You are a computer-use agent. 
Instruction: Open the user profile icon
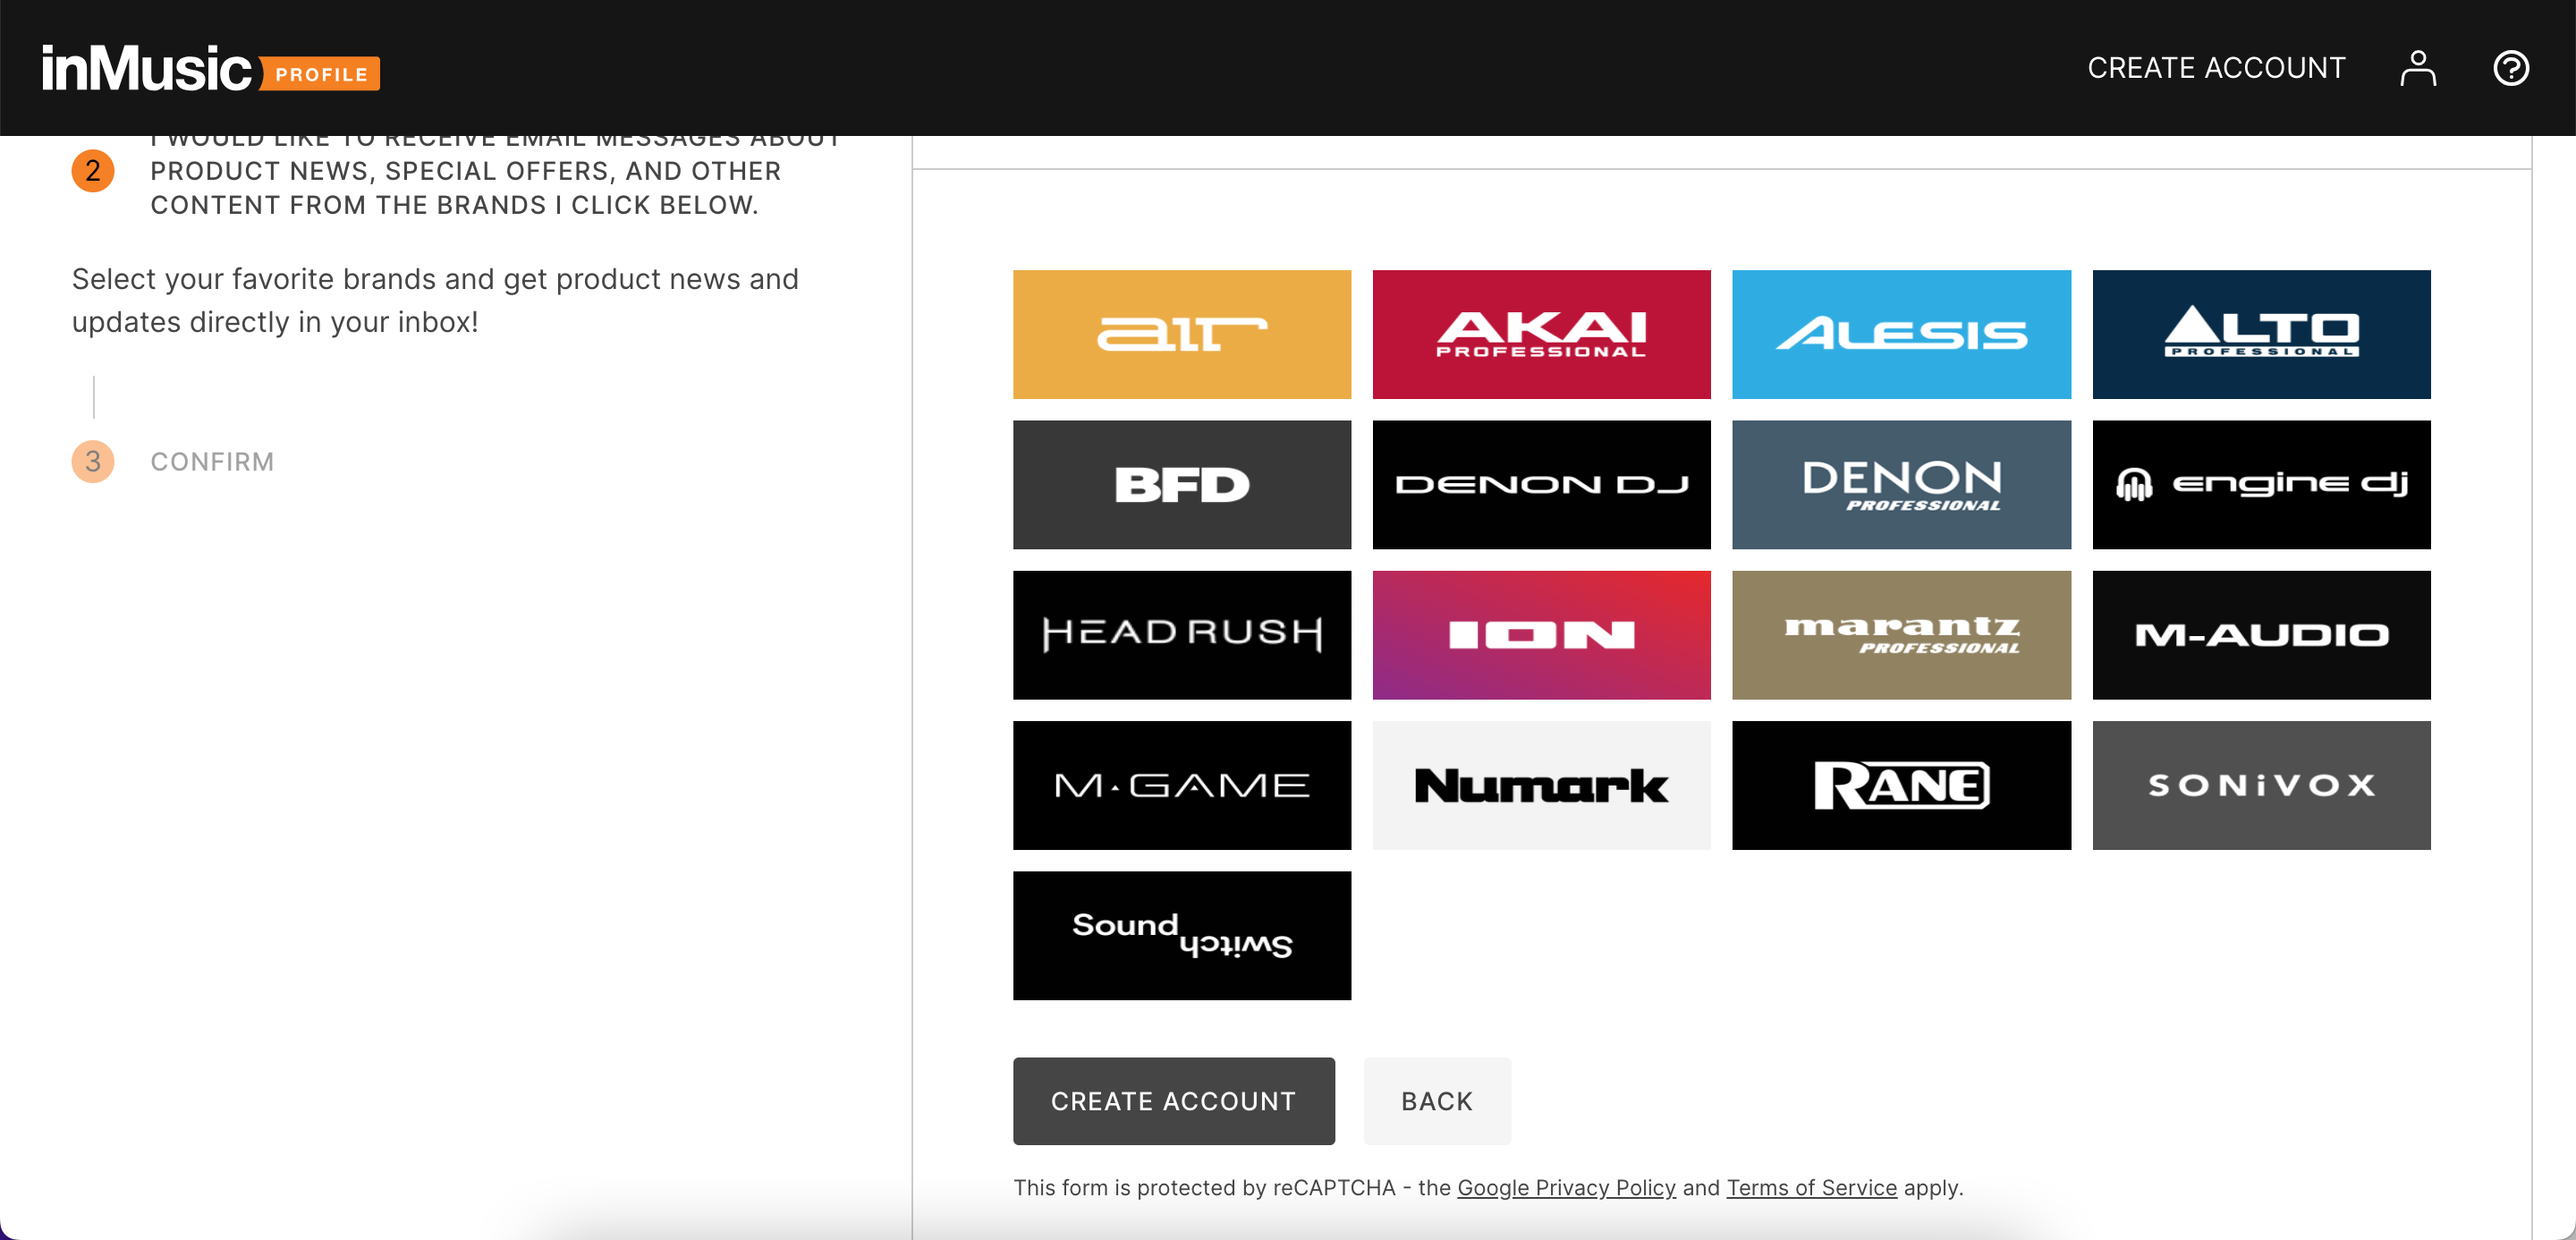click(x=2417, y=68)
